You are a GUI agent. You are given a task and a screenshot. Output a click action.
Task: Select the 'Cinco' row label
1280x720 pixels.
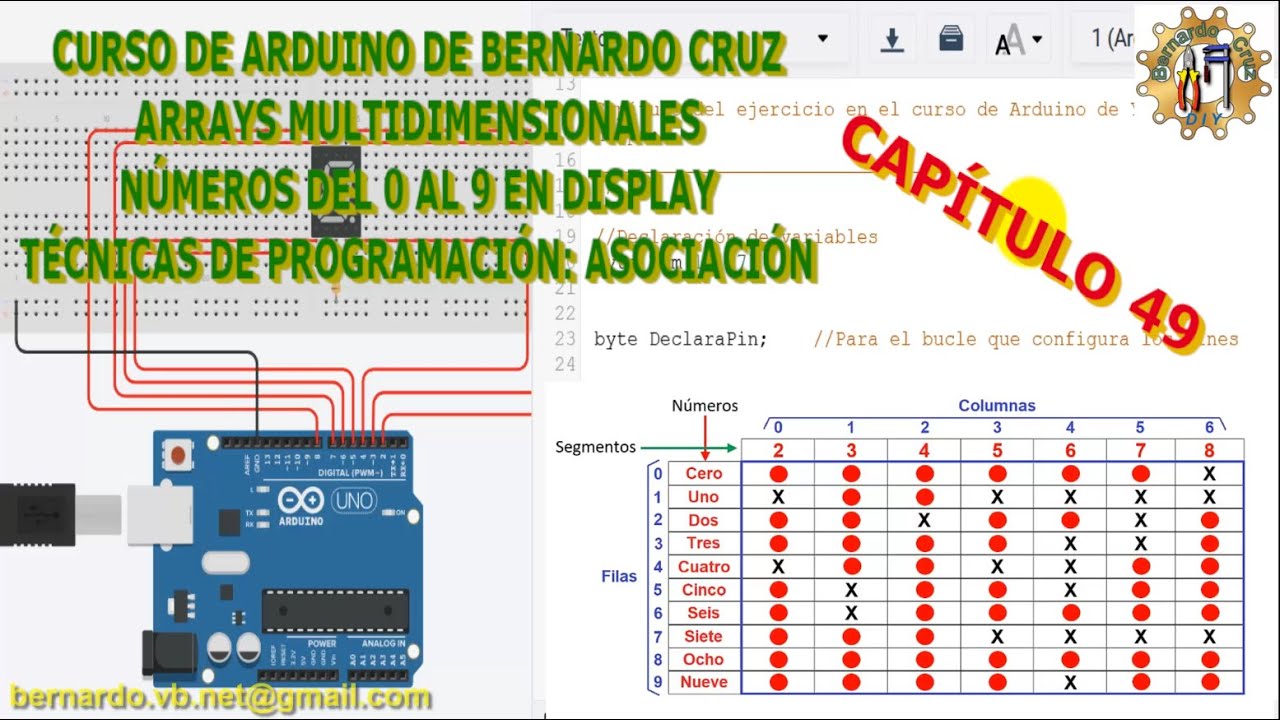click(704, 590)
